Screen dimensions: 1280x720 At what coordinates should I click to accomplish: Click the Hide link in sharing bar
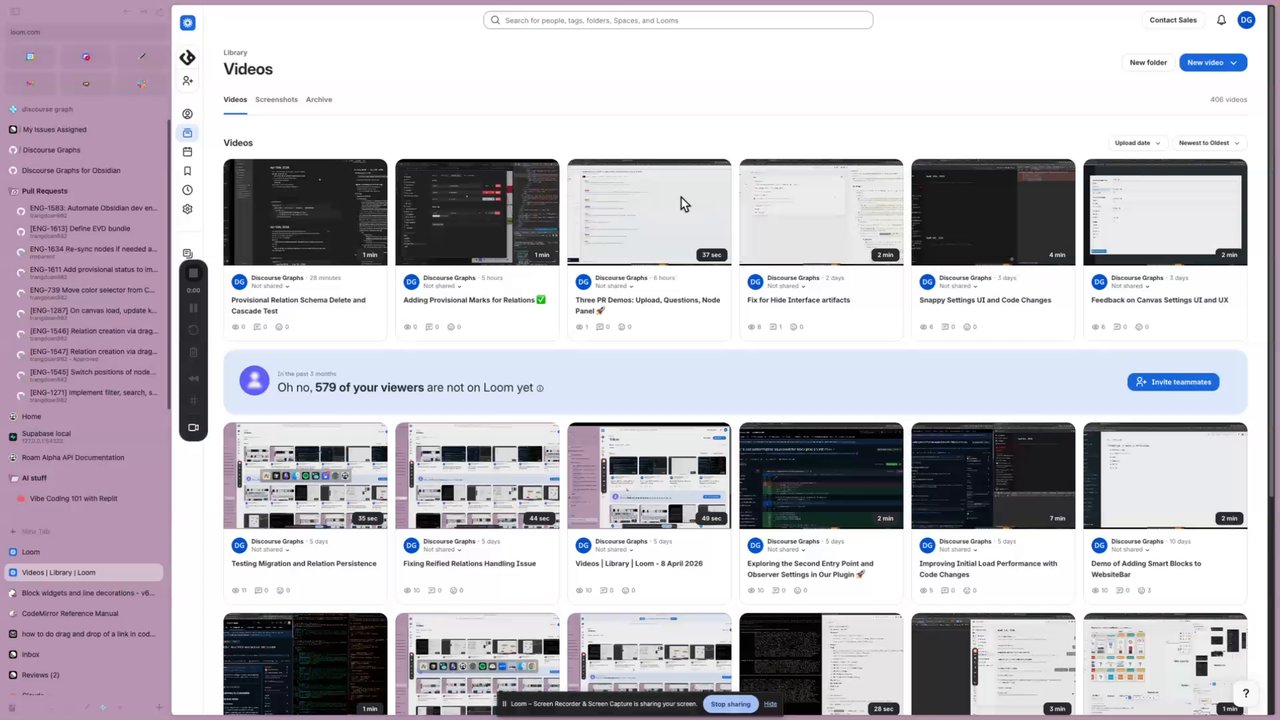pos(770,704)
